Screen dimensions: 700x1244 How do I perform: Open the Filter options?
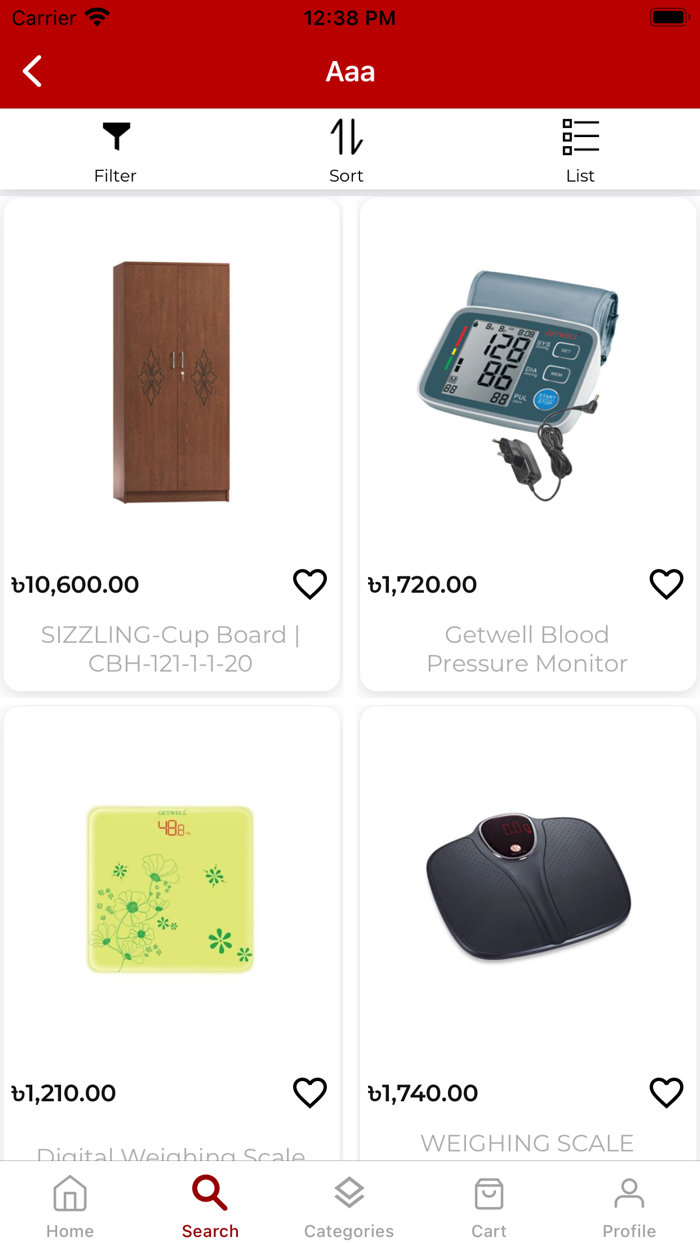116,151
